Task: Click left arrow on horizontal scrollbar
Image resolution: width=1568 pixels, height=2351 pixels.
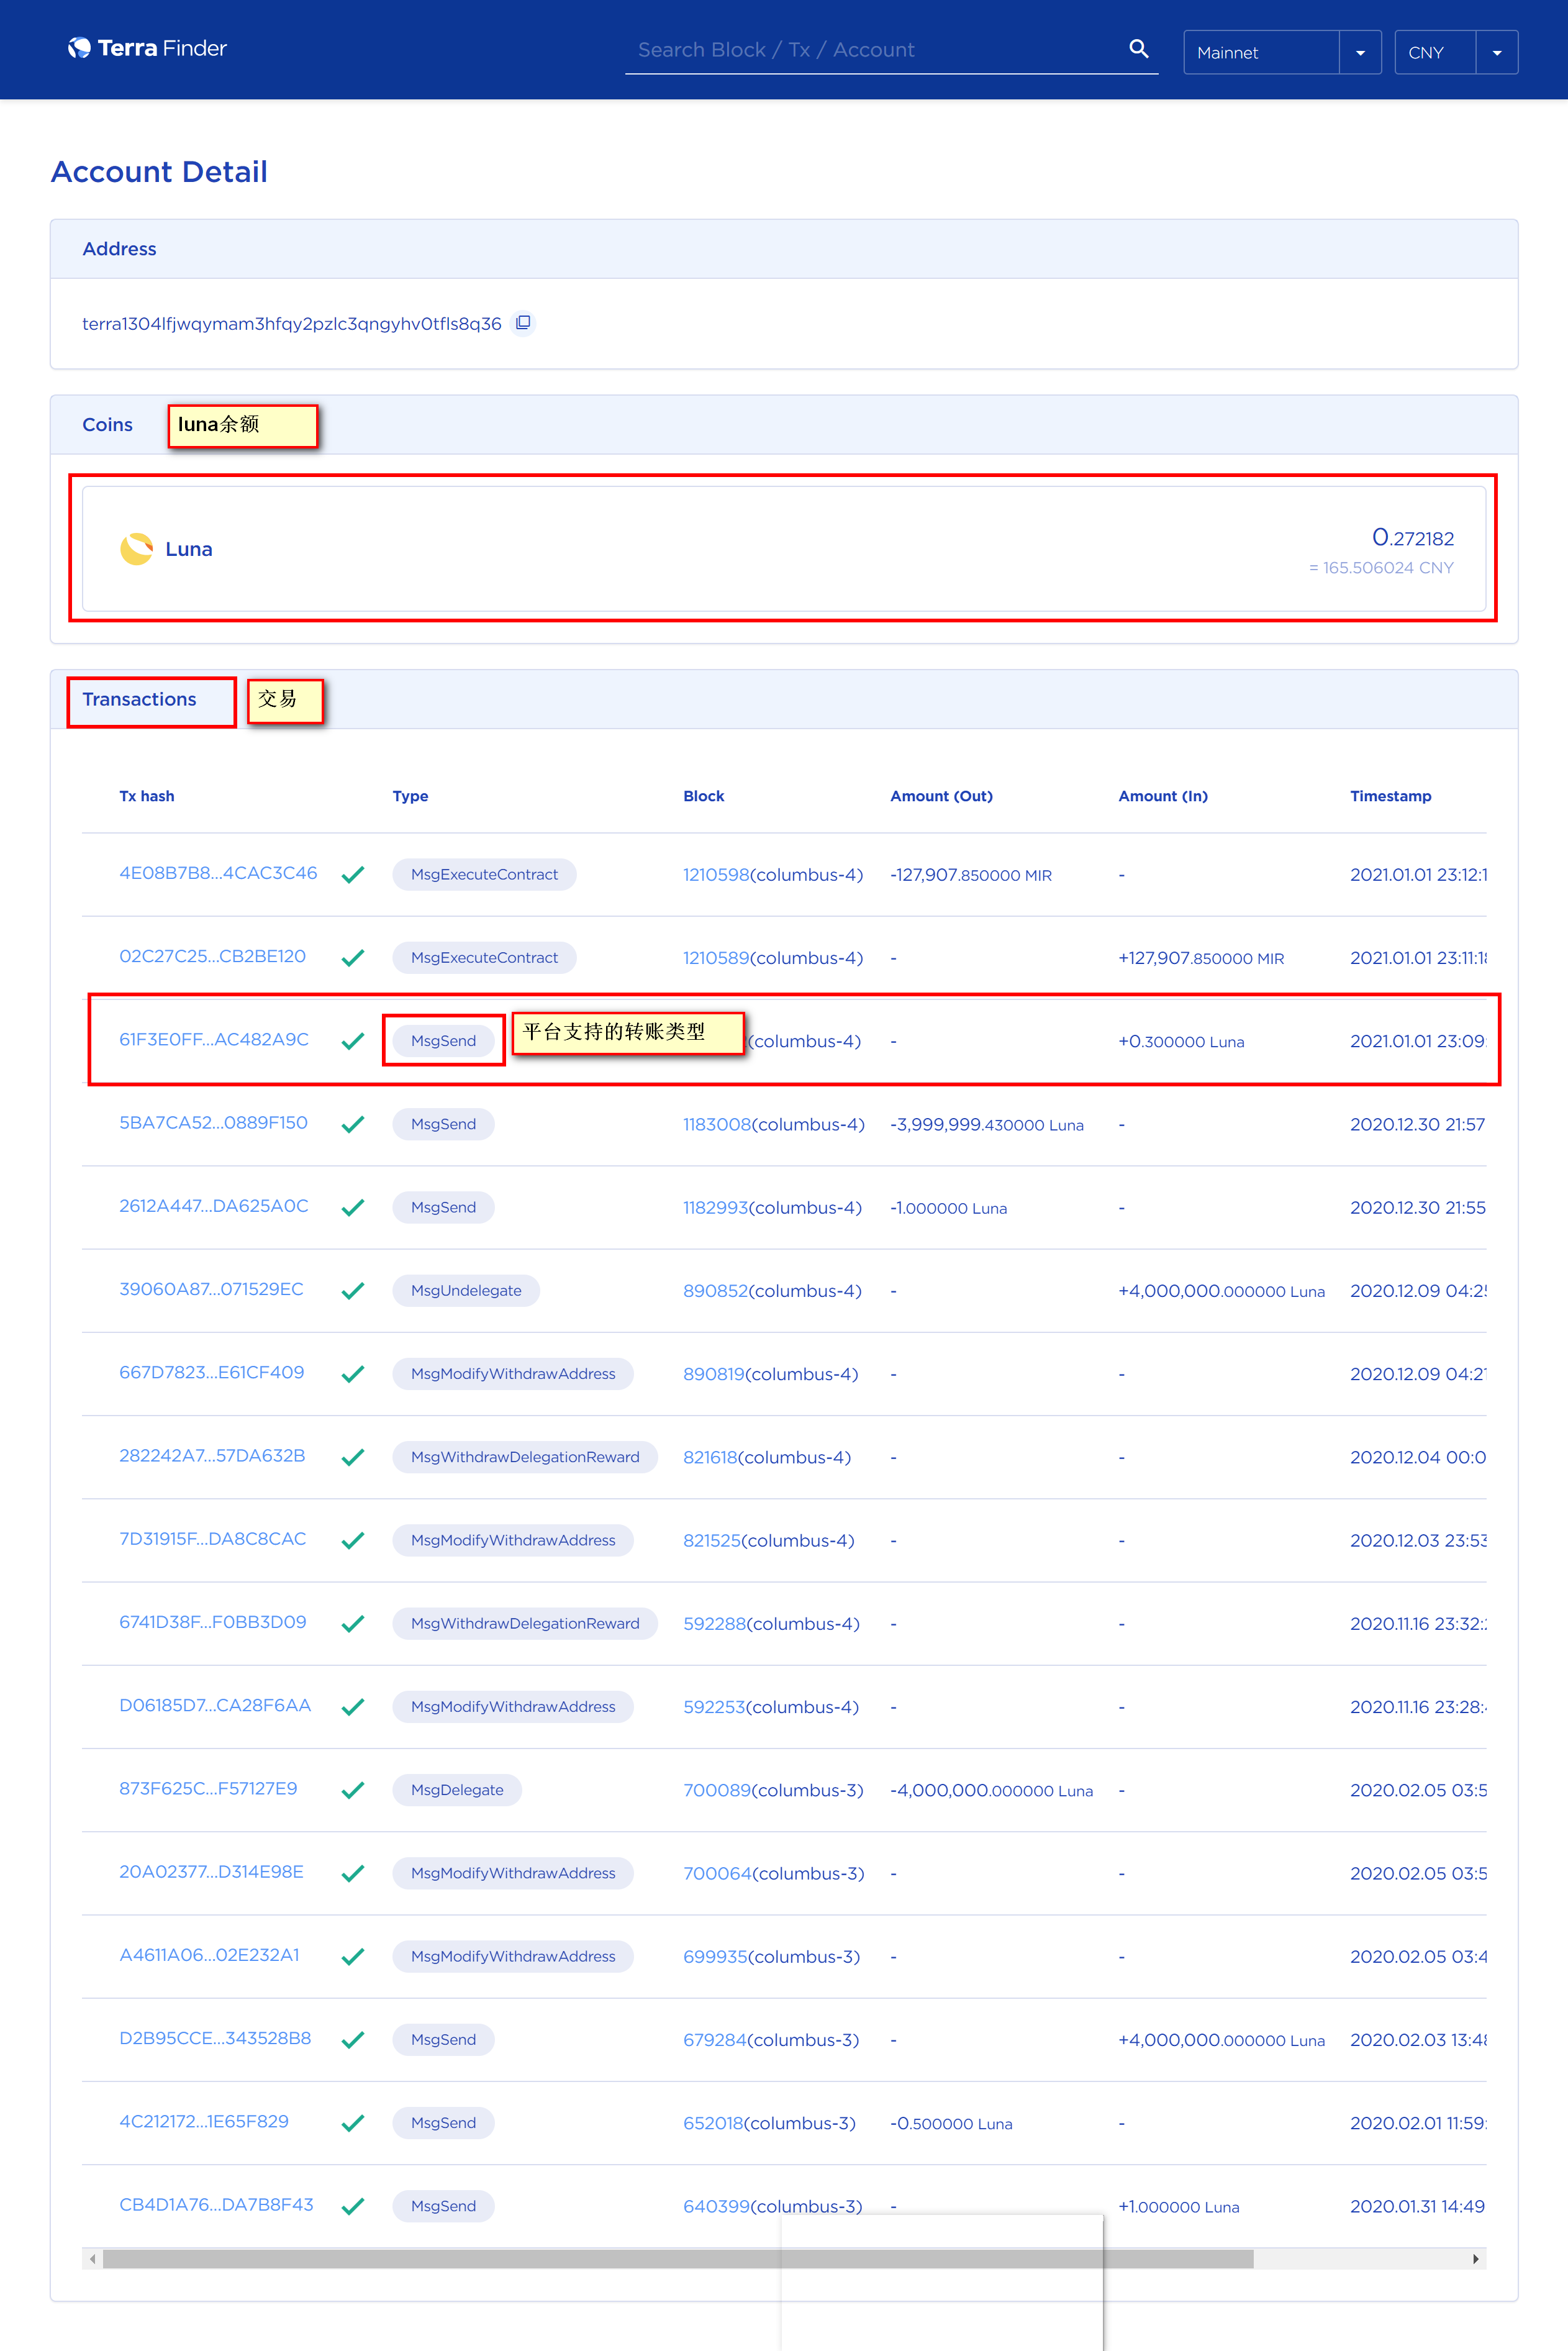Action: [x=93, y=2258]
